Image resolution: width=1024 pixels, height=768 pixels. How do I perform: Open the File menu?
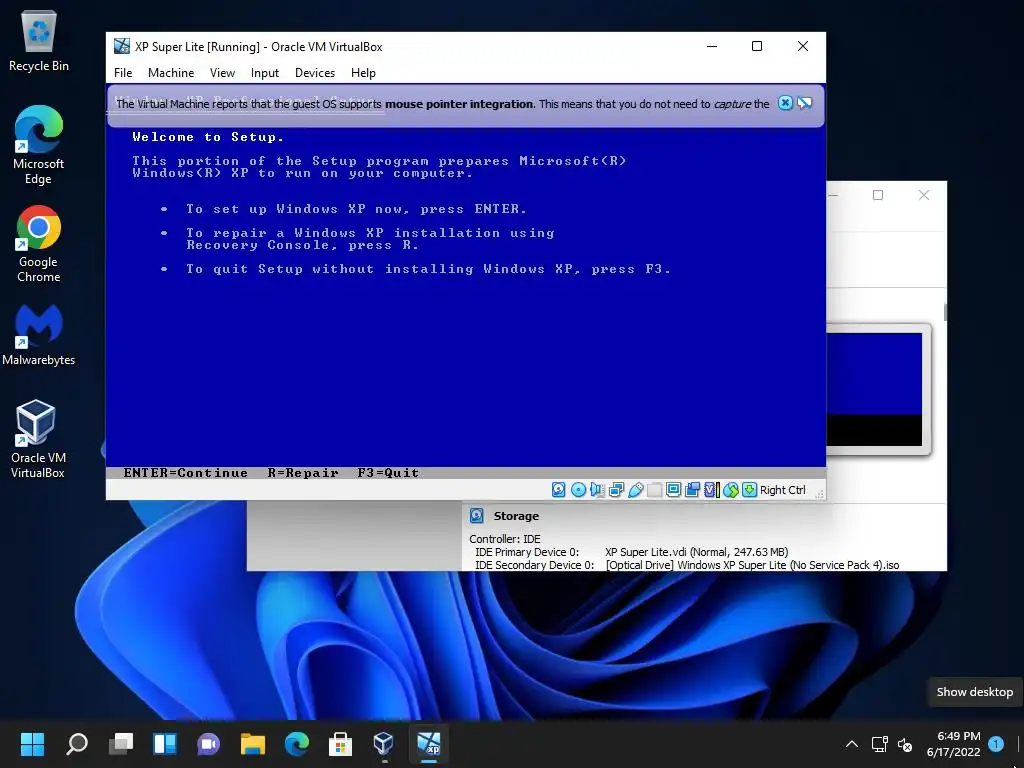click(123, 72)
